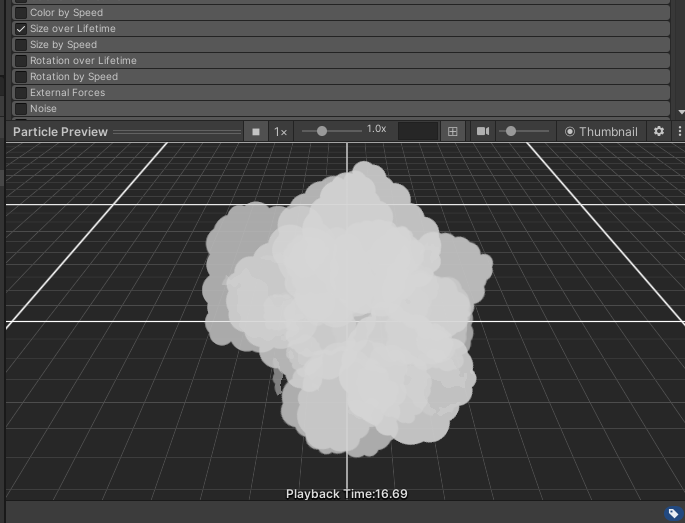Open preview settings gear icon

pyautogui.click(x=659, y=131)
